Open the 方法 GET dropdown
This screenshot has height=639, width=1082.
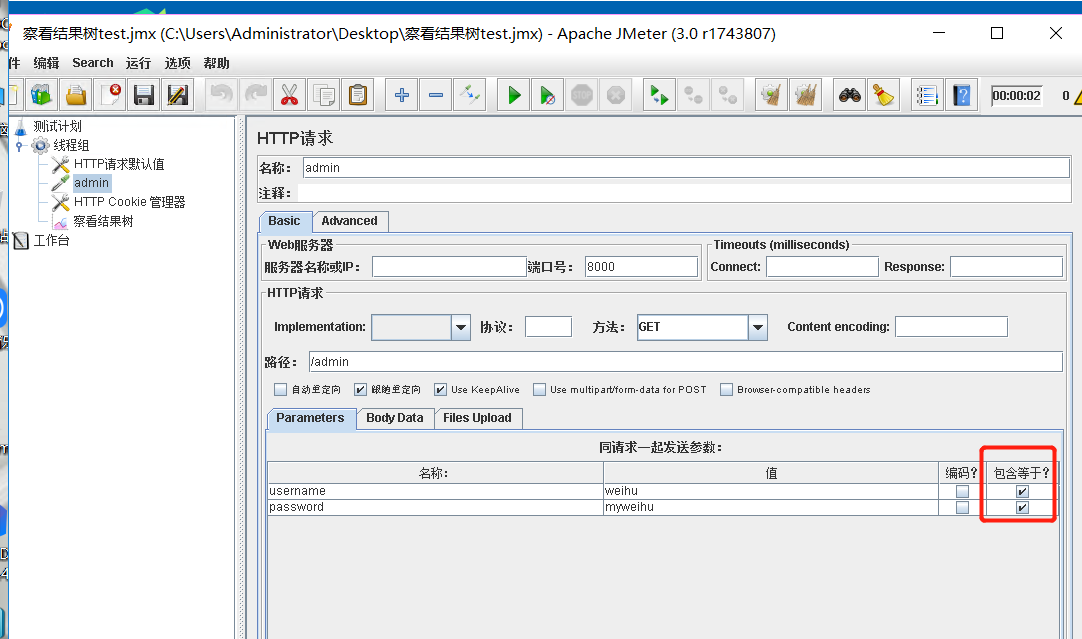(758, 327)
